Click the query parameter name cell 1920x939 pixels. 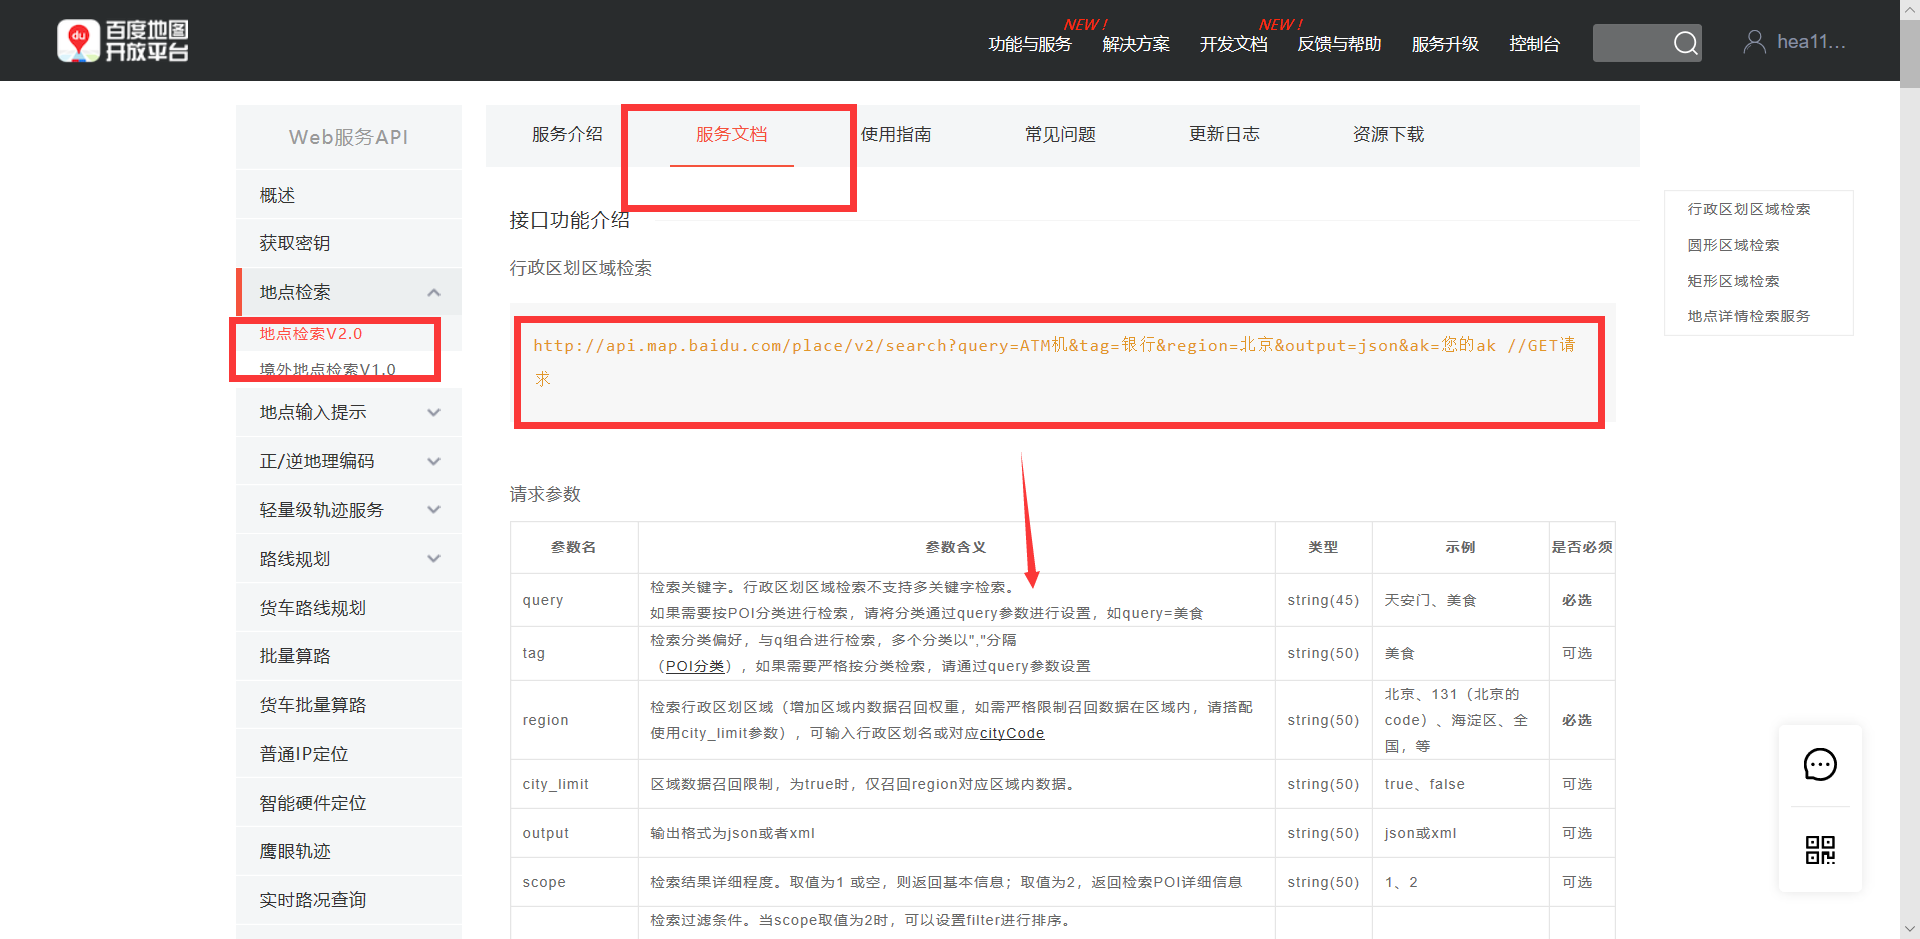574,600
